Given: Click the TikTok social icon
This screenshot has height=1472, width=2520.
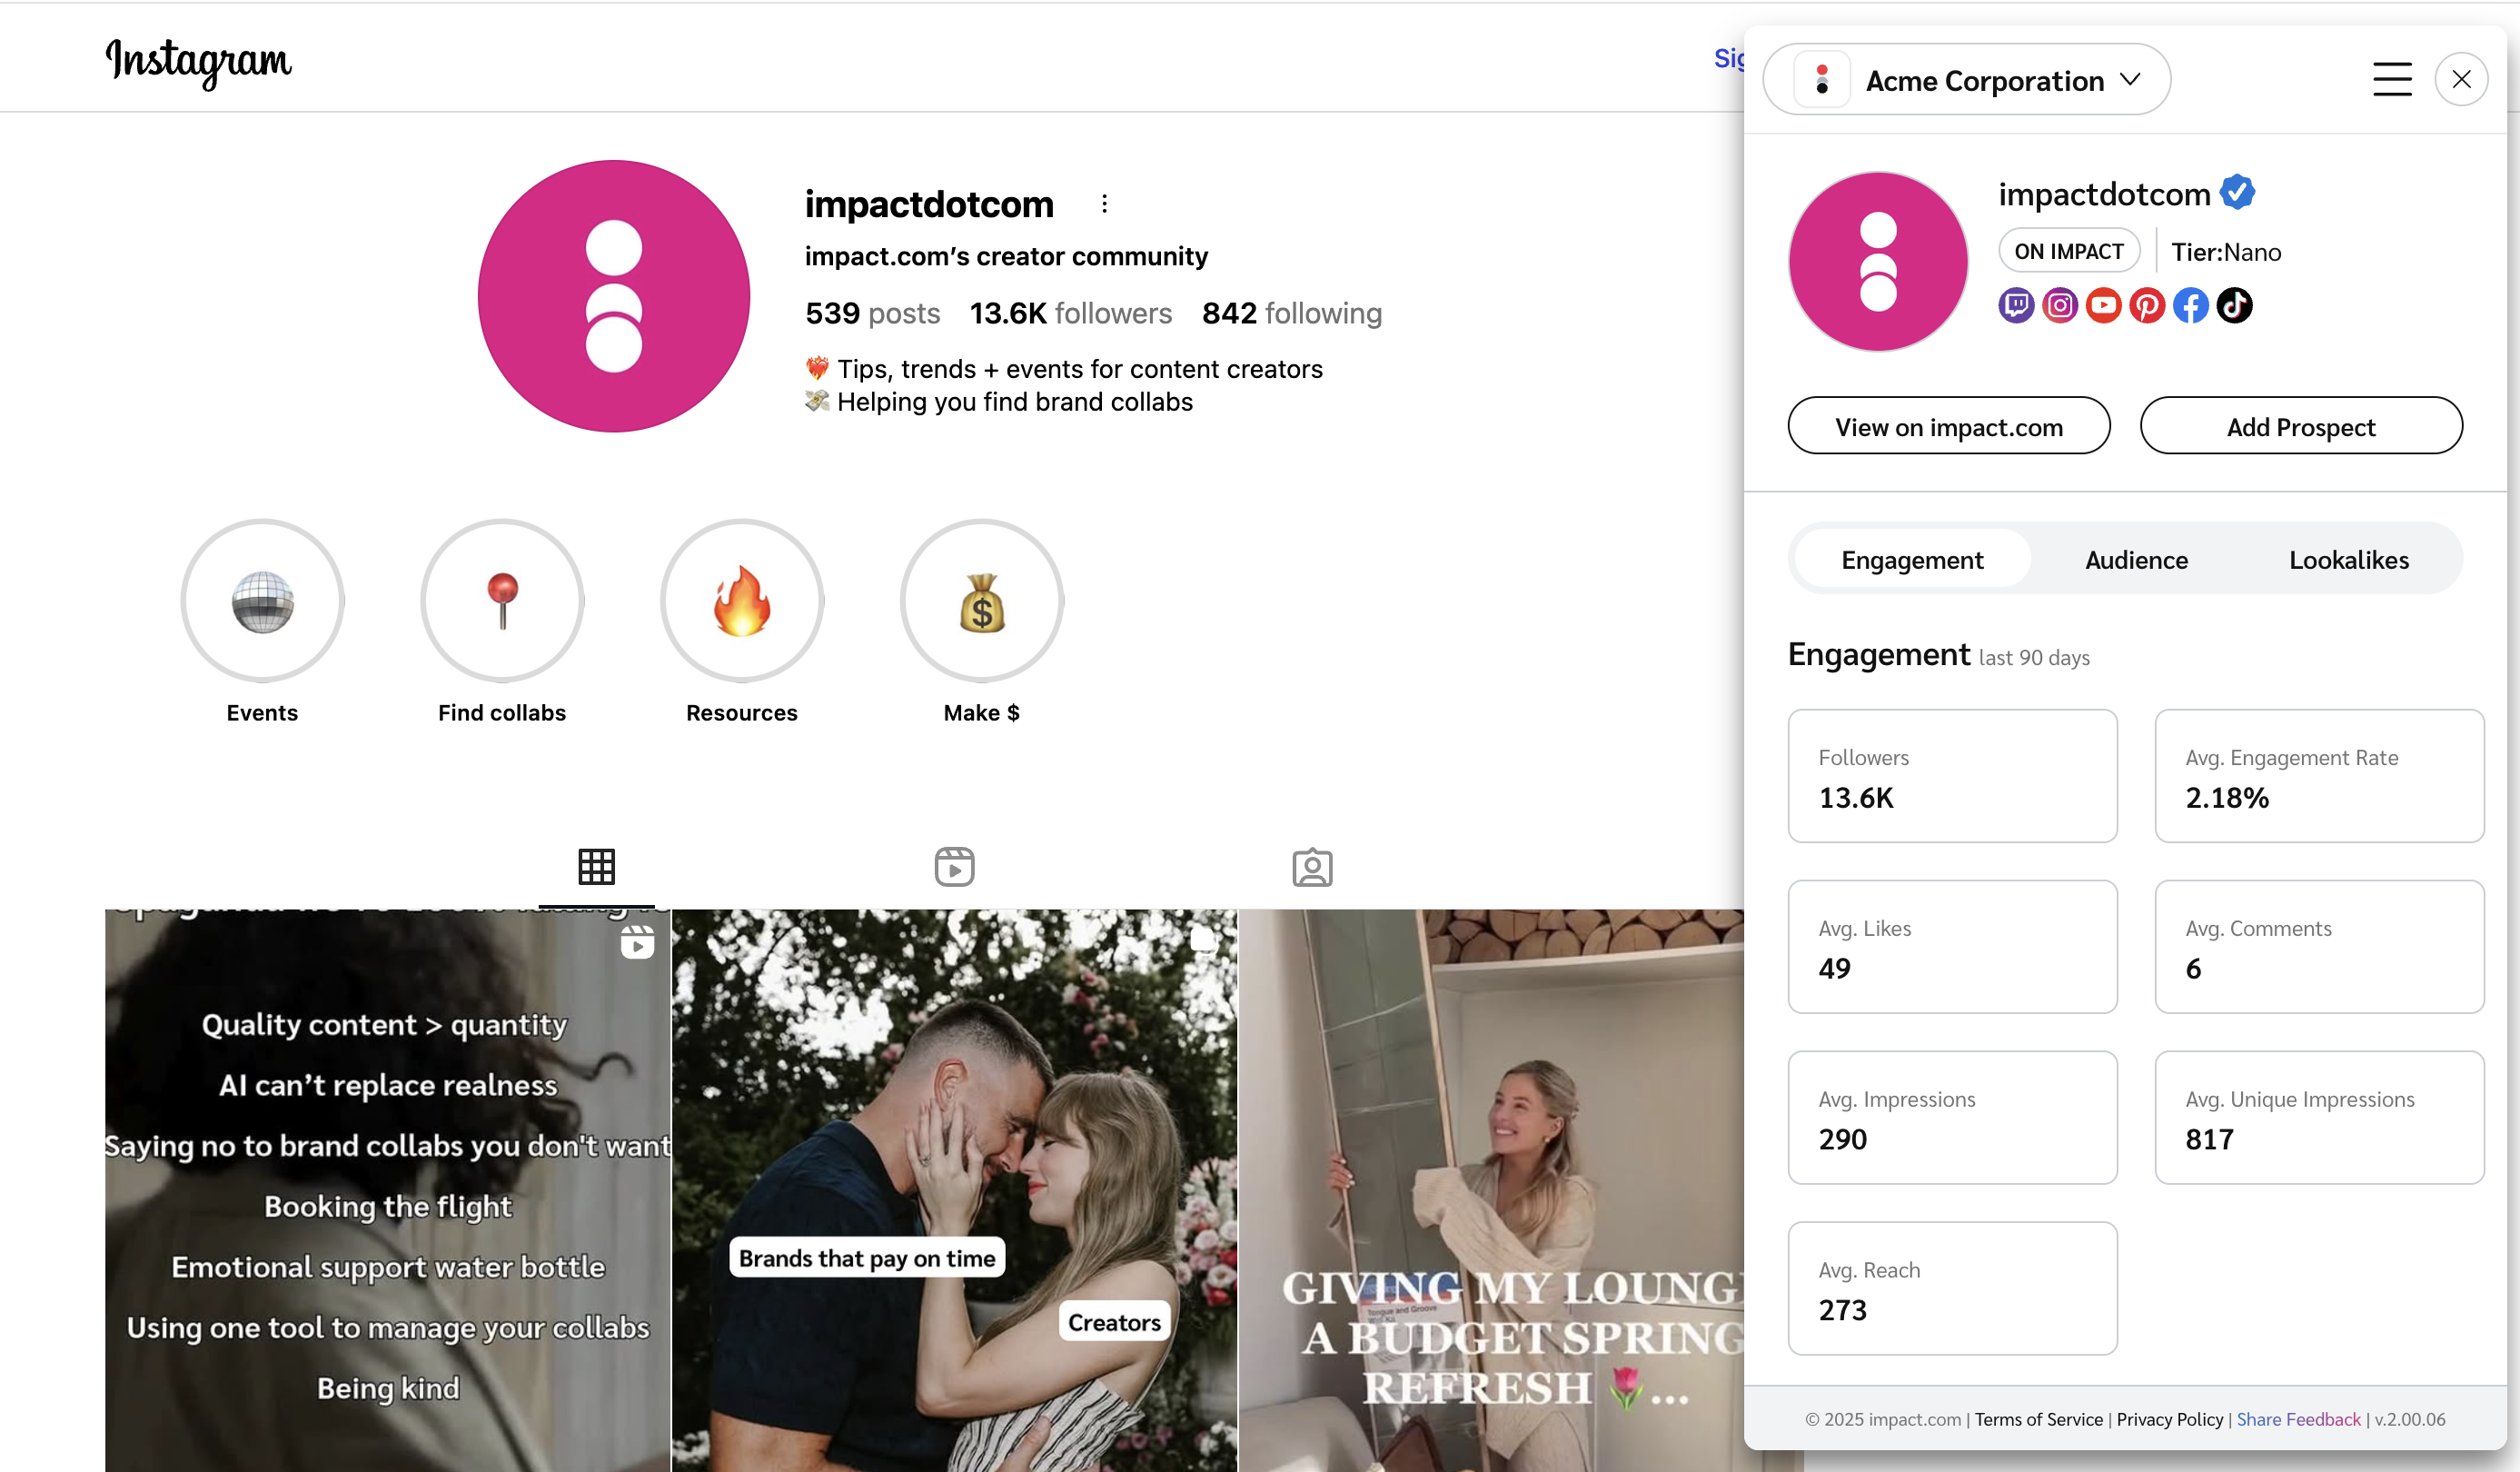Looking at the screenshot, I should coord(2235,305).
